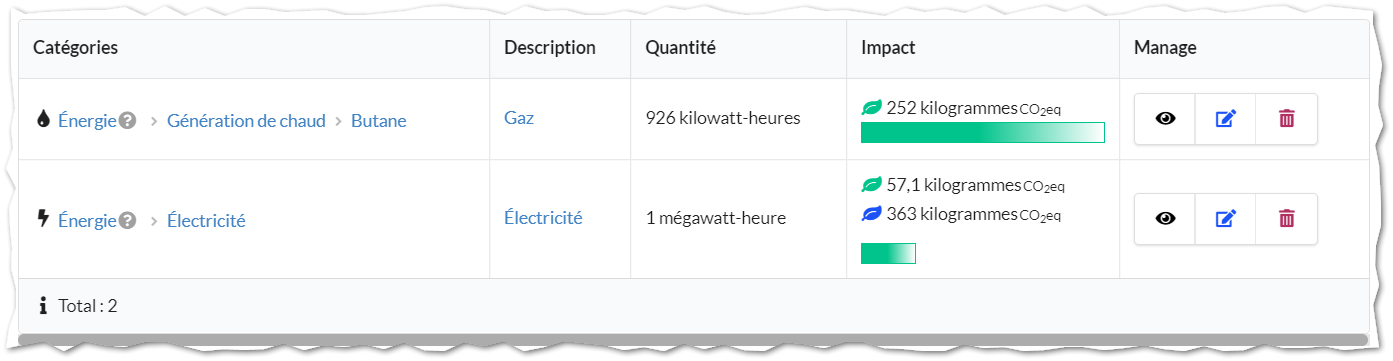Click the Butane impact progress bar
This screenshot has height=361, width=1393.
pyautogui.click(x=982, y=132)
